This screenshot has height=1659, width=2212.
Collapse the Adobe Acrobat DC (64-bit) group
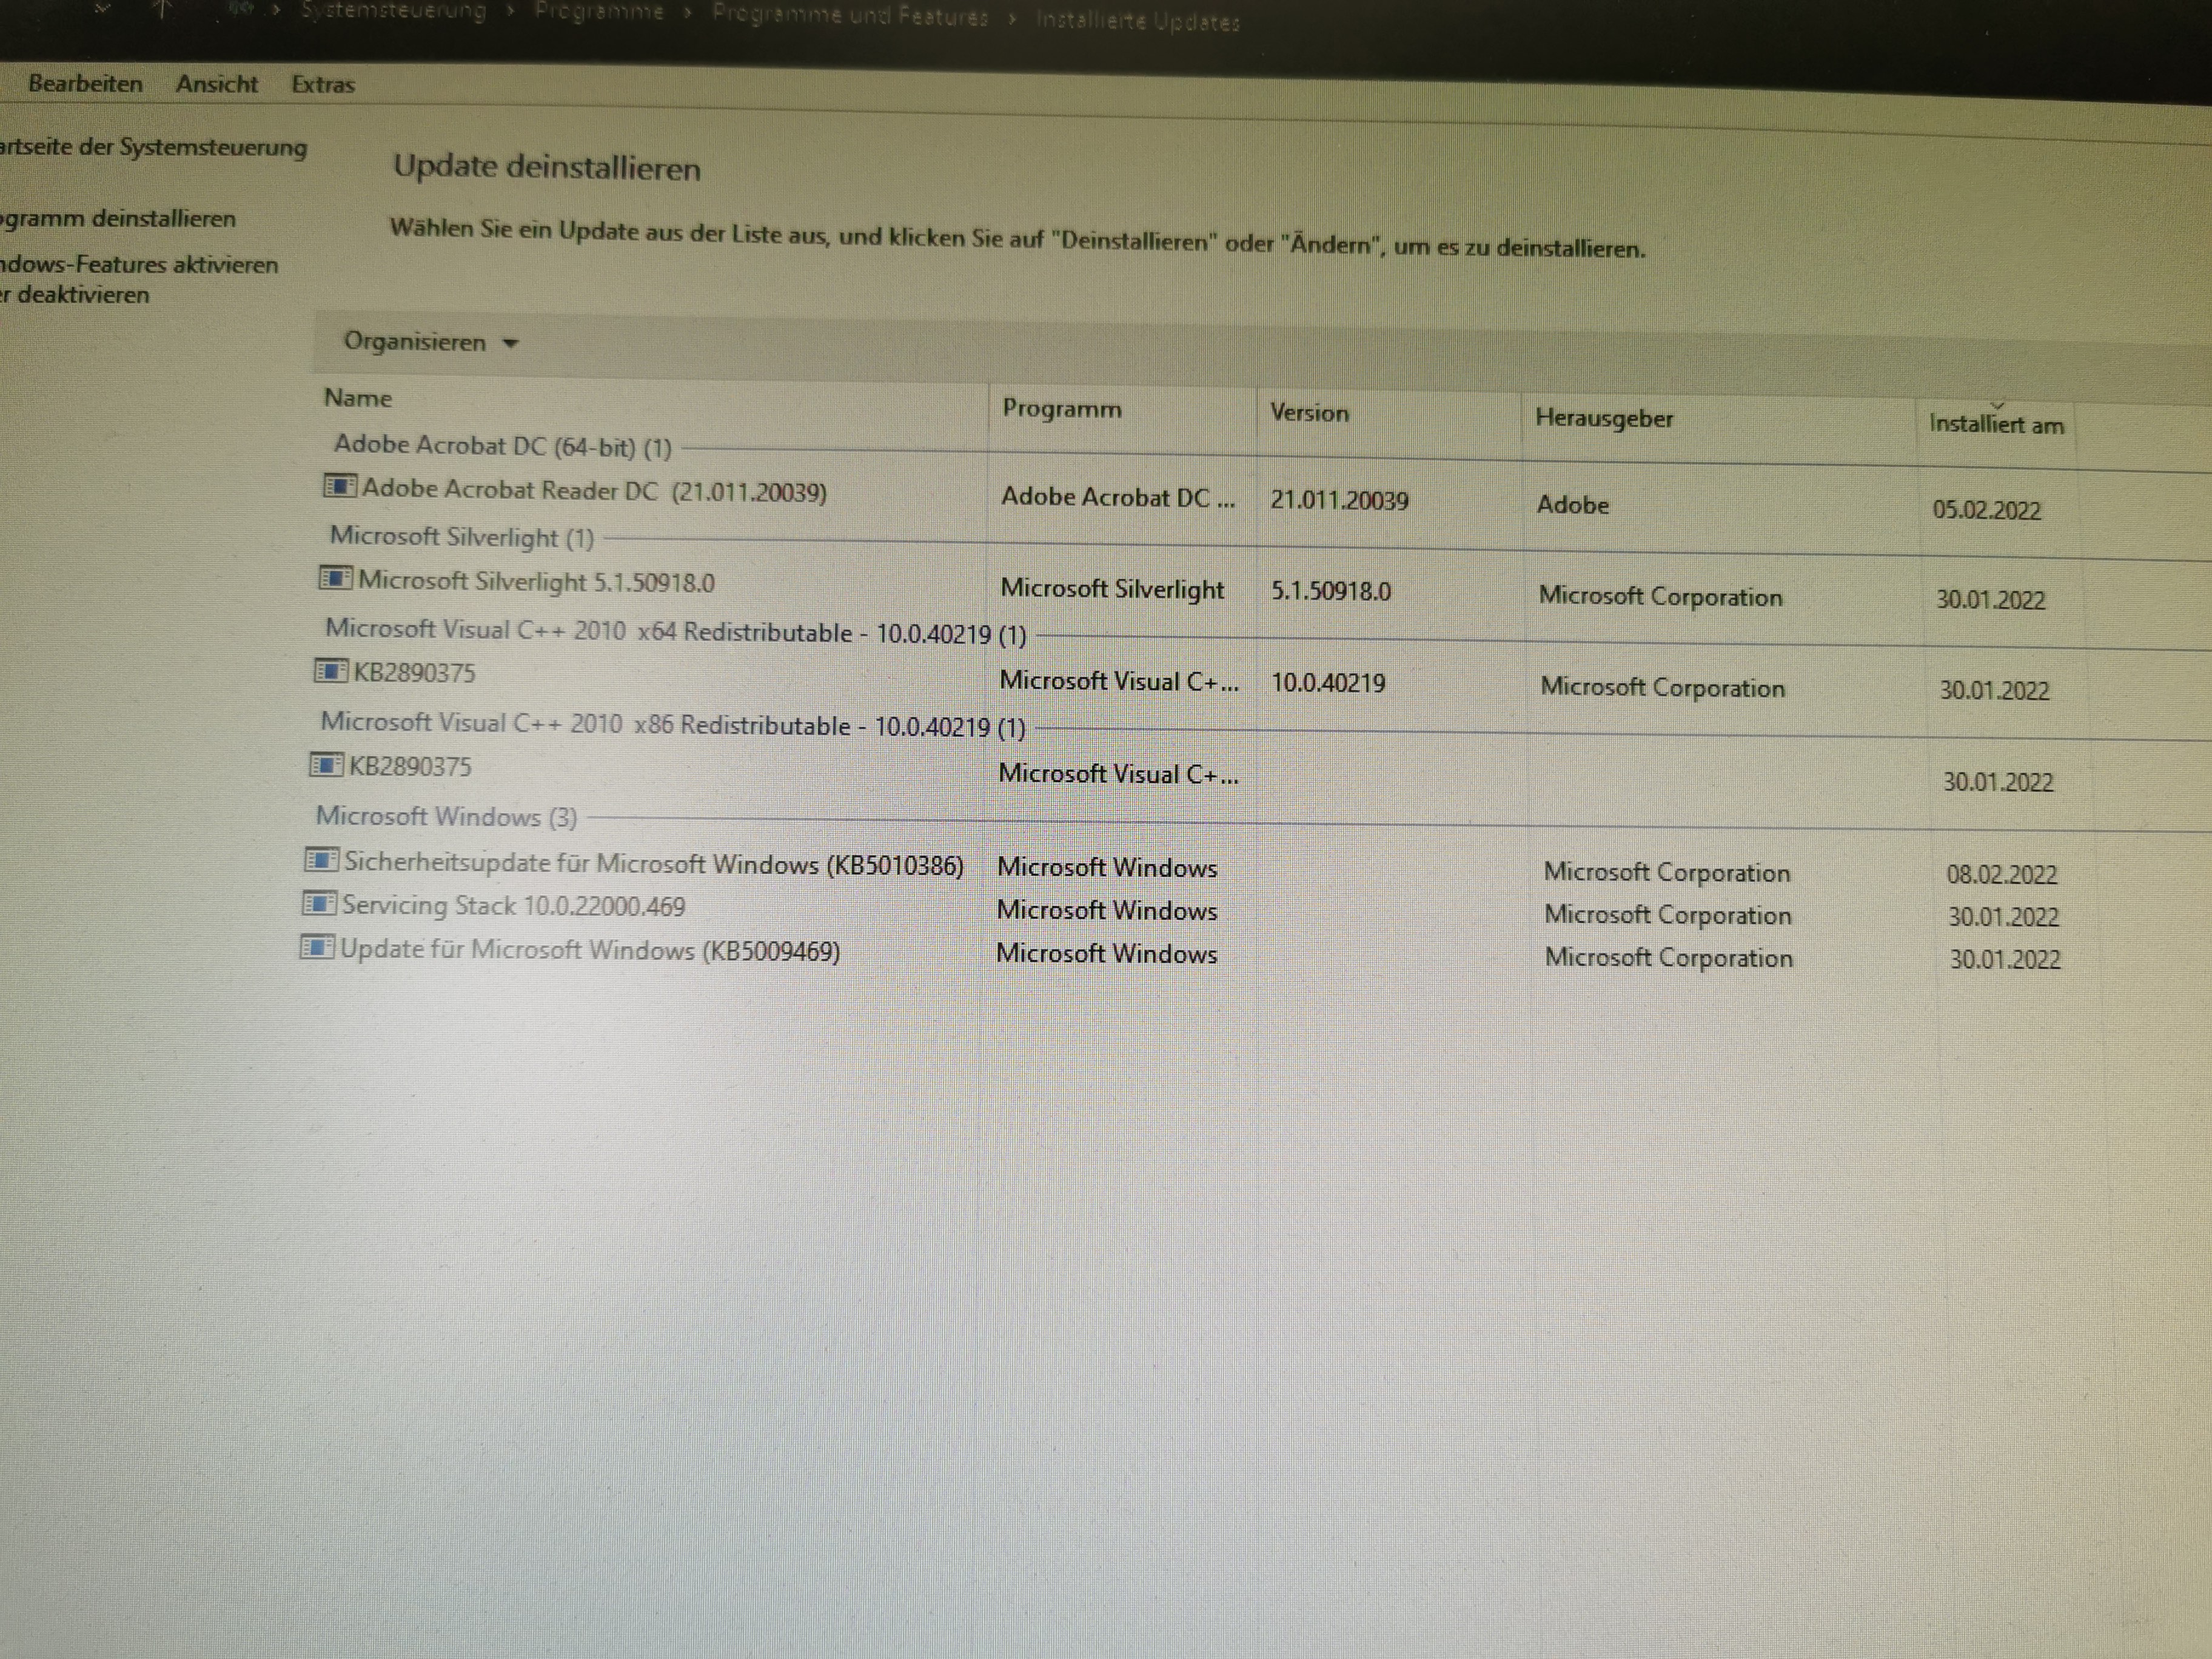point(502,446)
